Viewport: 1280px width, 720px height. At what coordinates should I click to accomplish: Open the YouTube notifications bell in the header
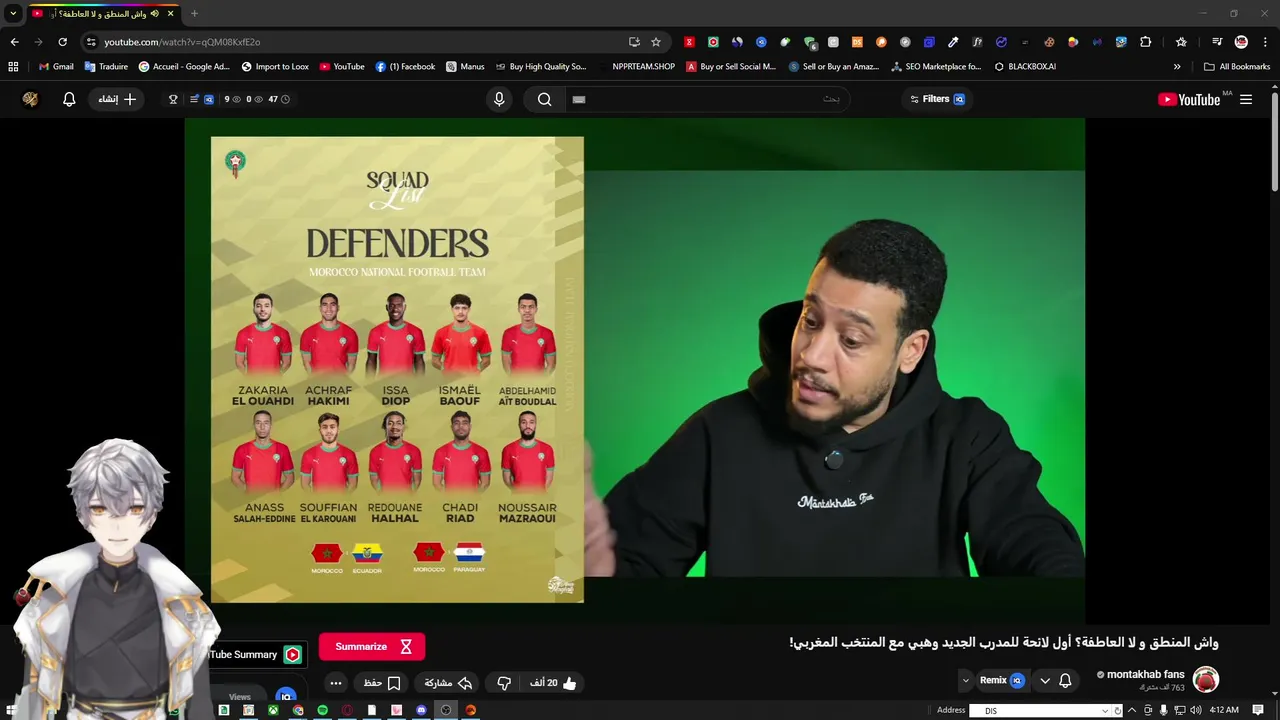69,99
